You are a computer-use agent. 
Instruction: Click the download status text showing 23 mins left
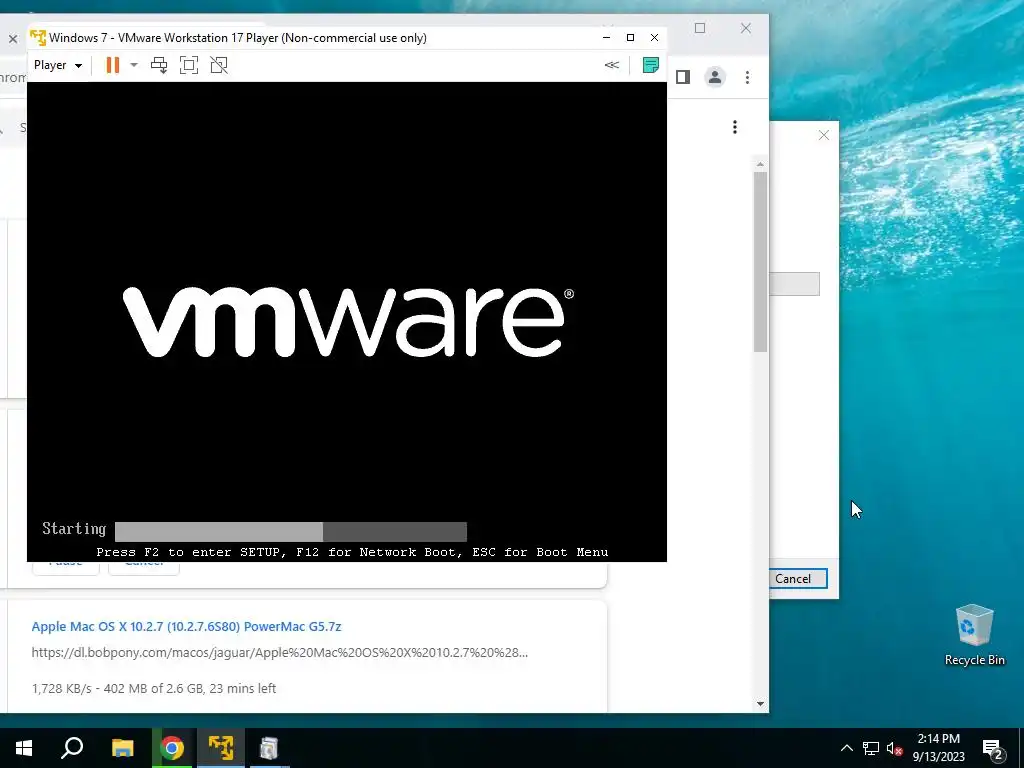153,688
